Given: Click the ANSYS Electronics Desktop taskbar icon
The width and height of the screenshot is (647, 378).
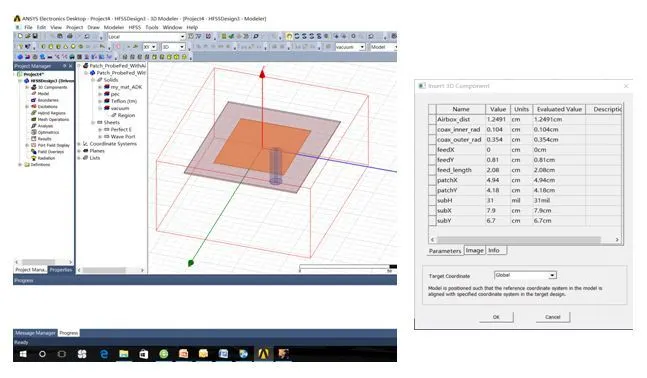Looking at the screenshot, I should (x=264, y=354).
